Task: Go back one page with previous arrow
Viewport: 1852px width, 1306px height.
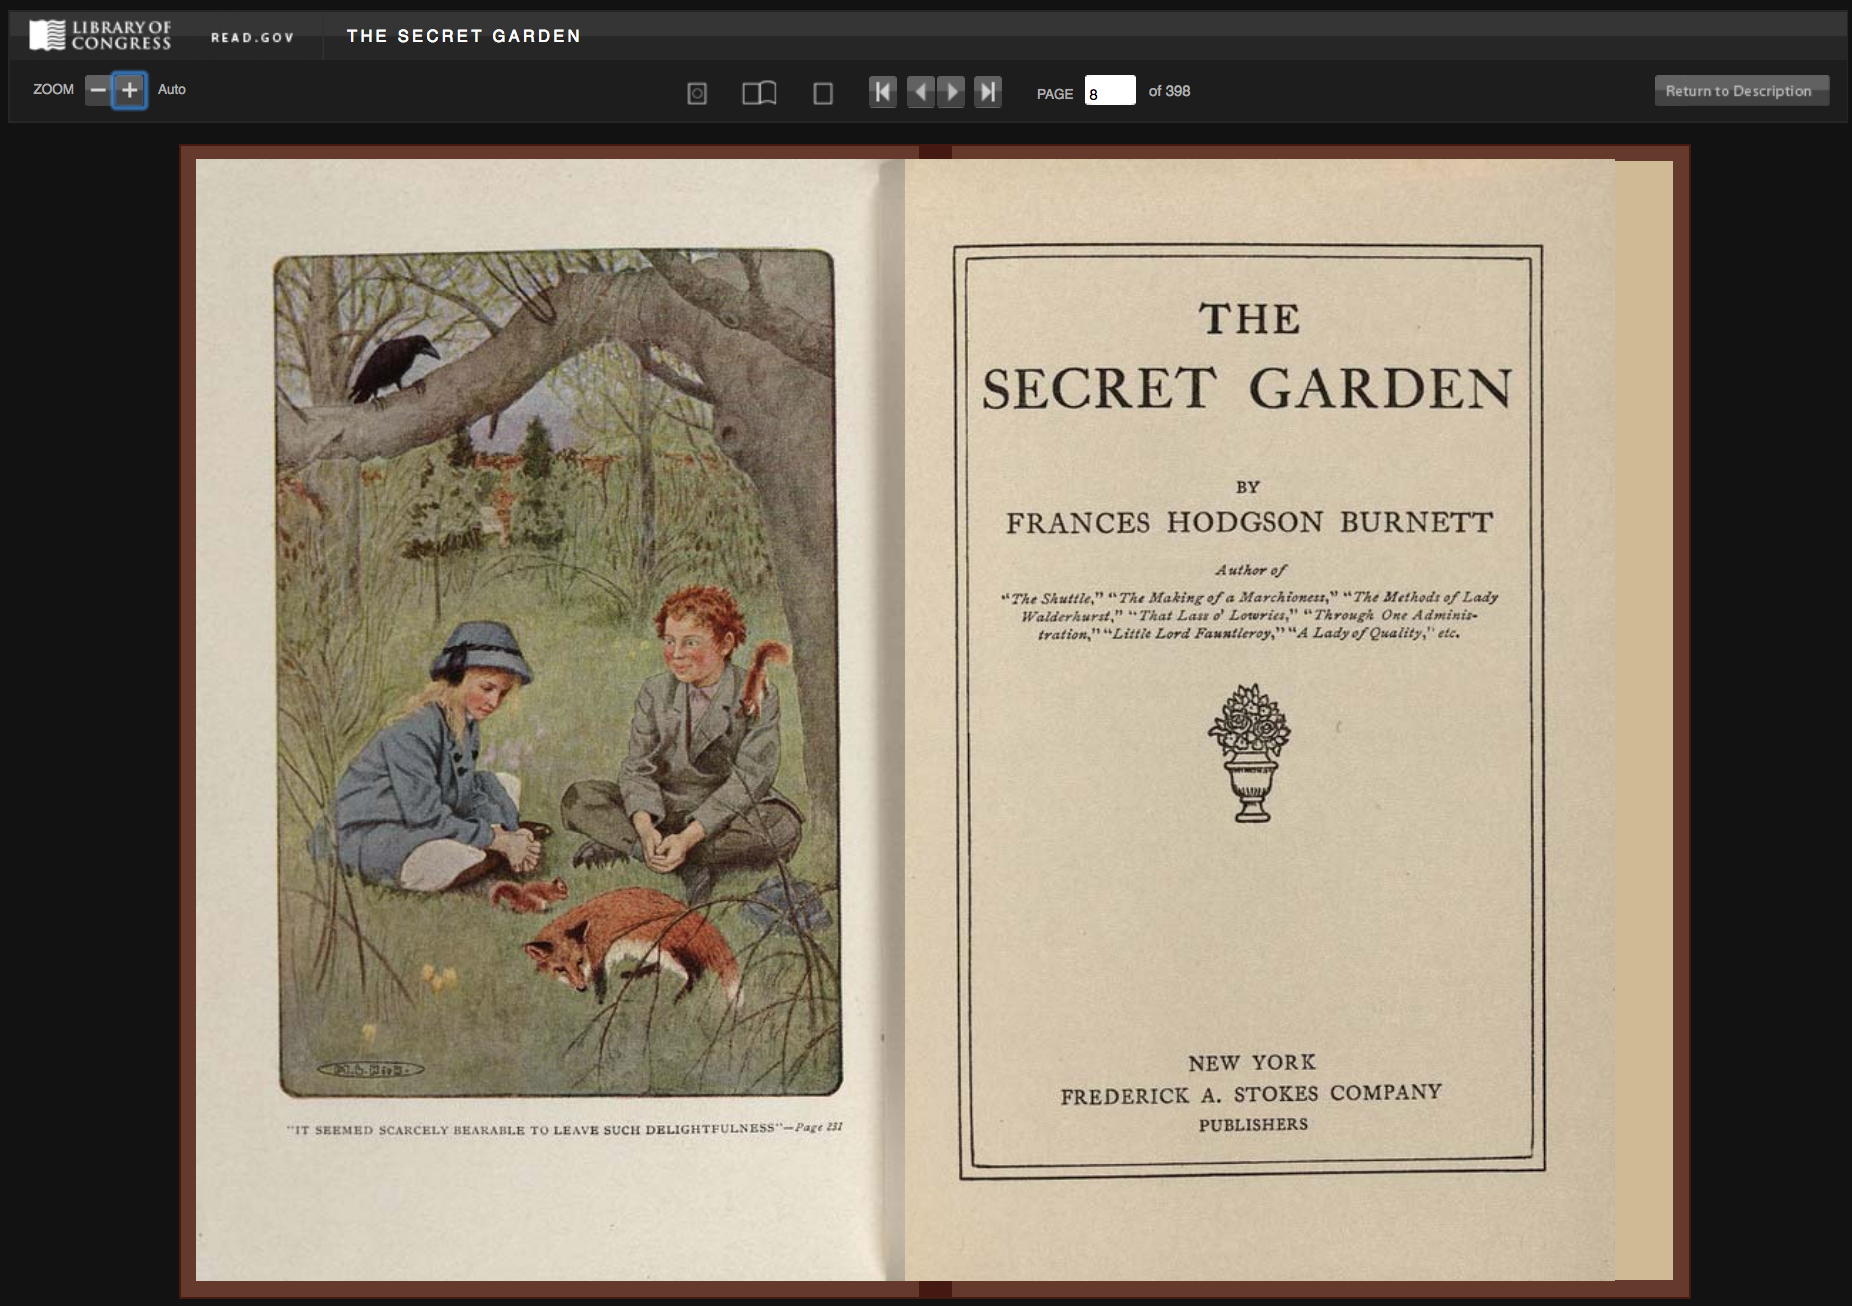Action: tap(922, 91)
